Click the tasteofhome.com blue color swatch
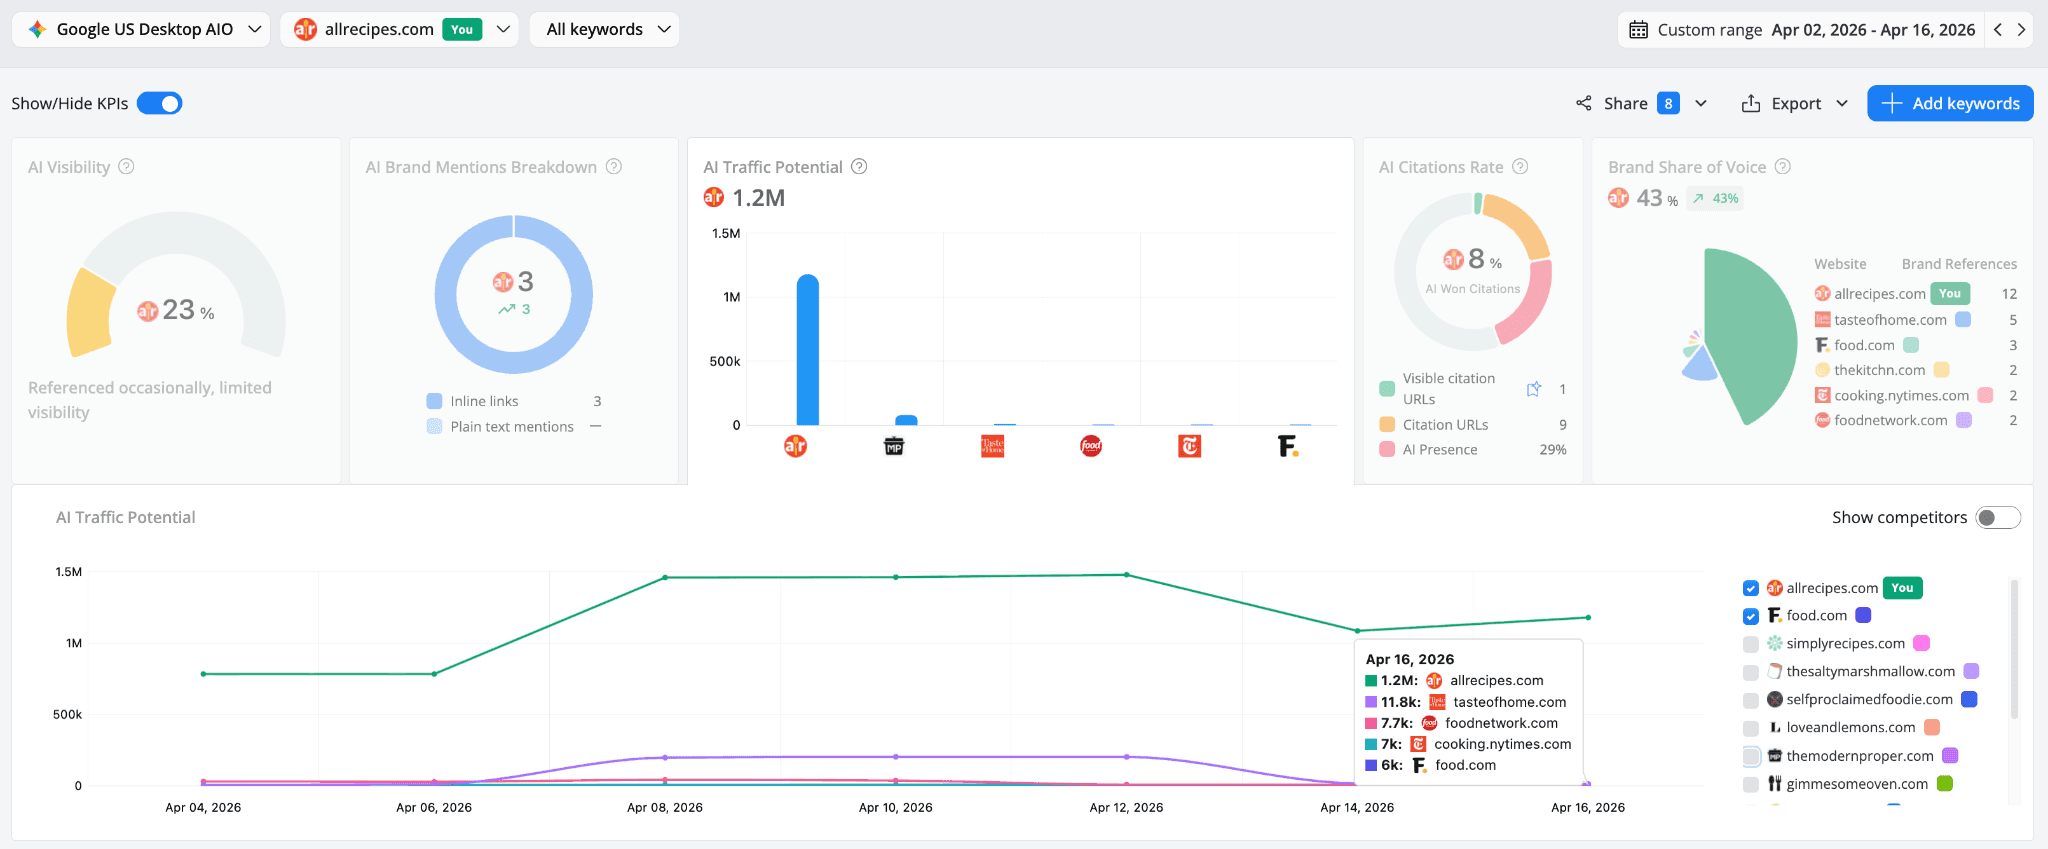 1963,320
